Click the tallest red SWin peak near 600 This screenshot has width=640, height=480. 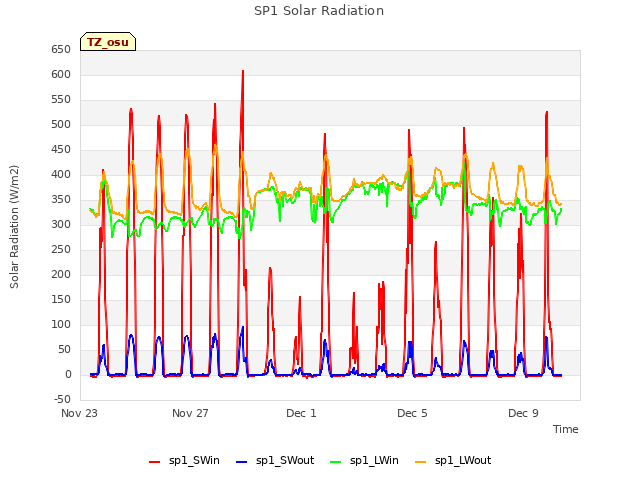pyautogui.click(x=243, y=72)
